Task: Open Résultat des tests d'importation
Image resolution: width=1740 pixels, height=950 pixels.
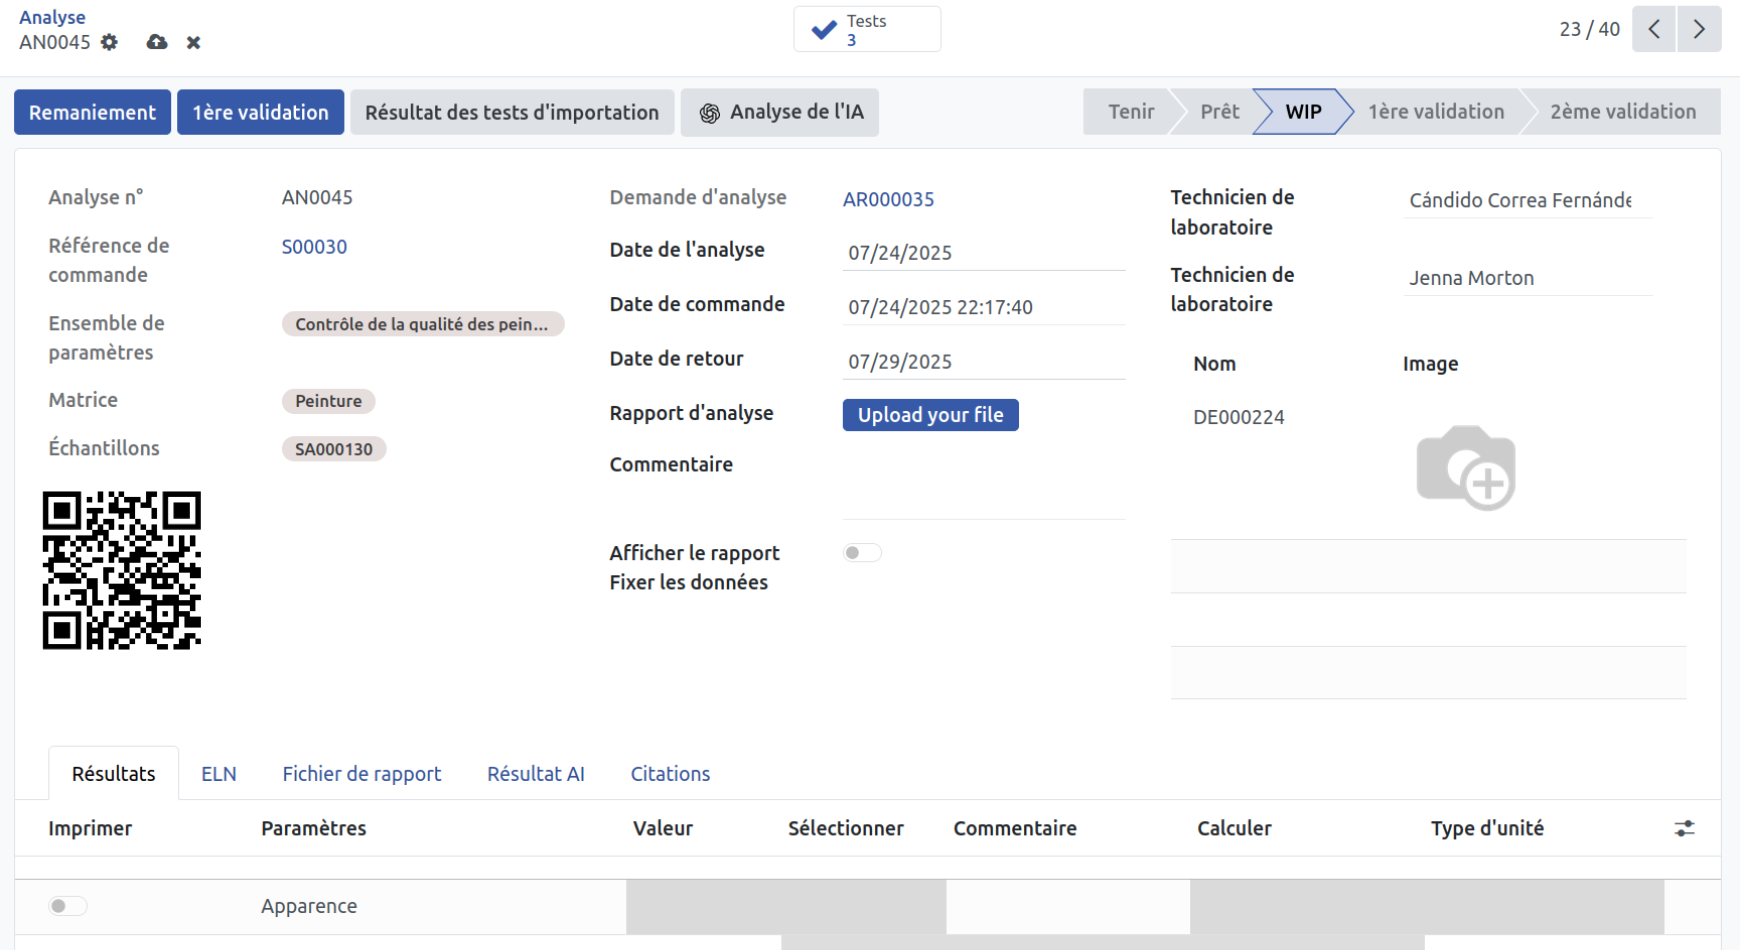Action: click(512, 112)
